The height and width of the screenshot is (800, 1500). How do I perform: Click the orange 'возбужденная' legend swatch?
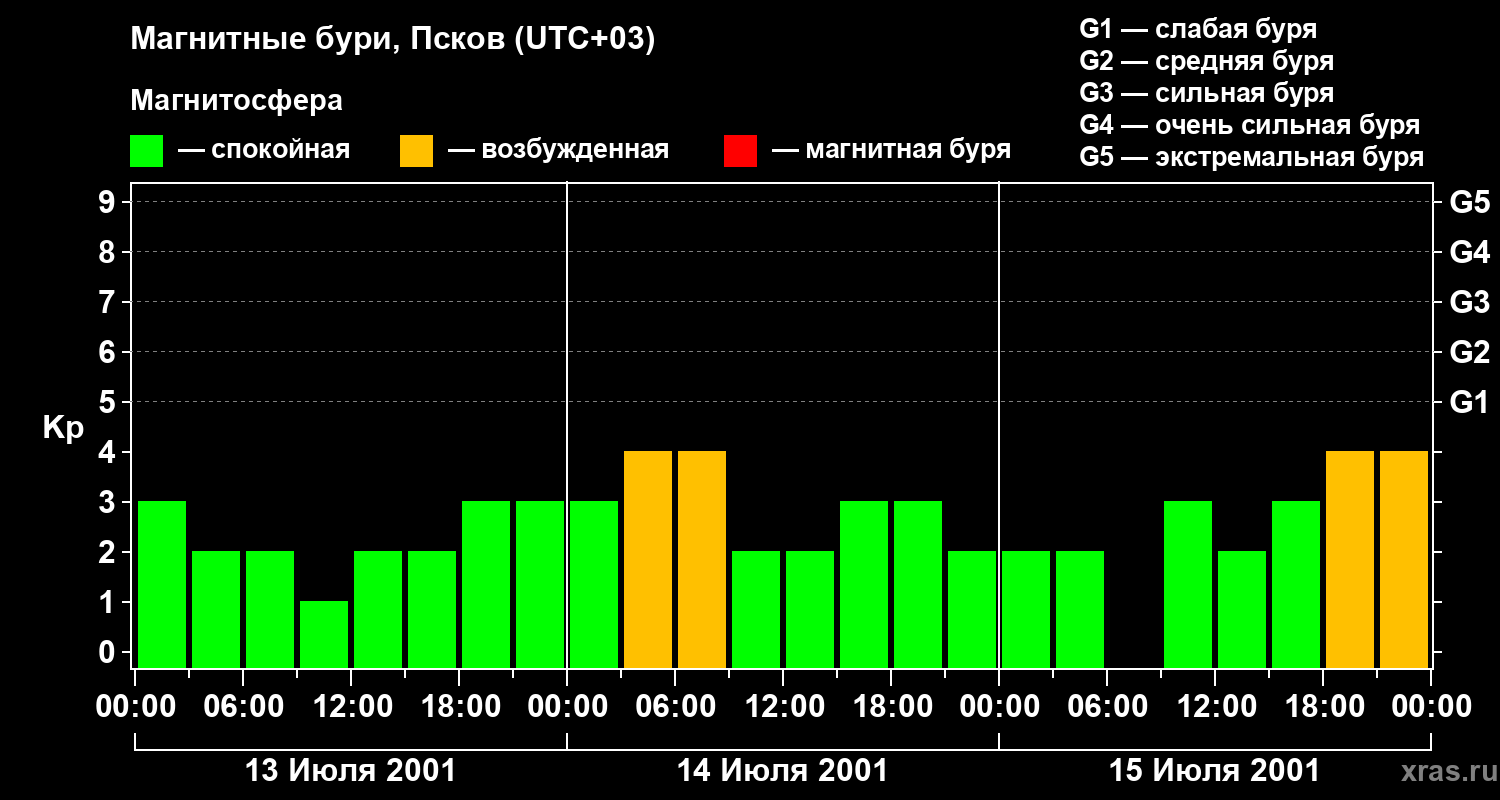click(x=416, y=150)
